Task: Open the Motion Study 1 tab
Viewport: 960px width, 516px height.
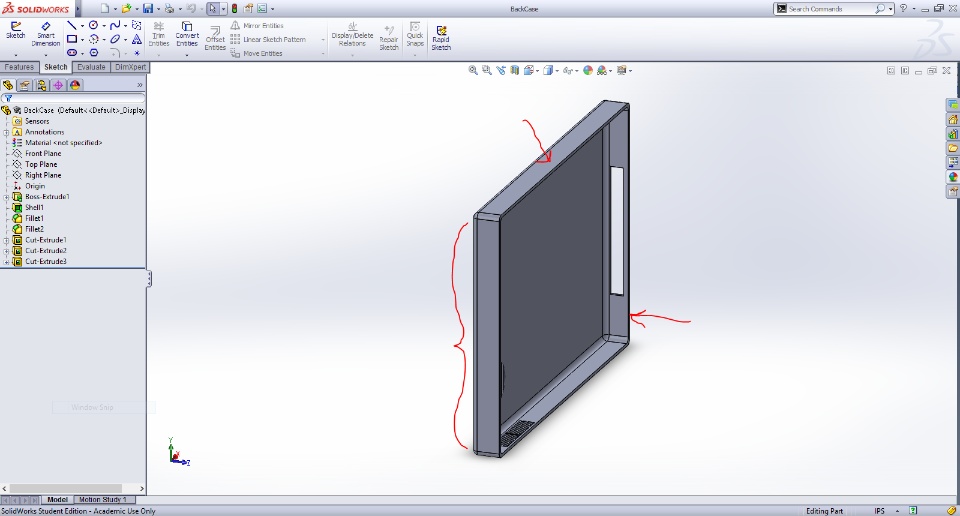Action: coord(103,499)
